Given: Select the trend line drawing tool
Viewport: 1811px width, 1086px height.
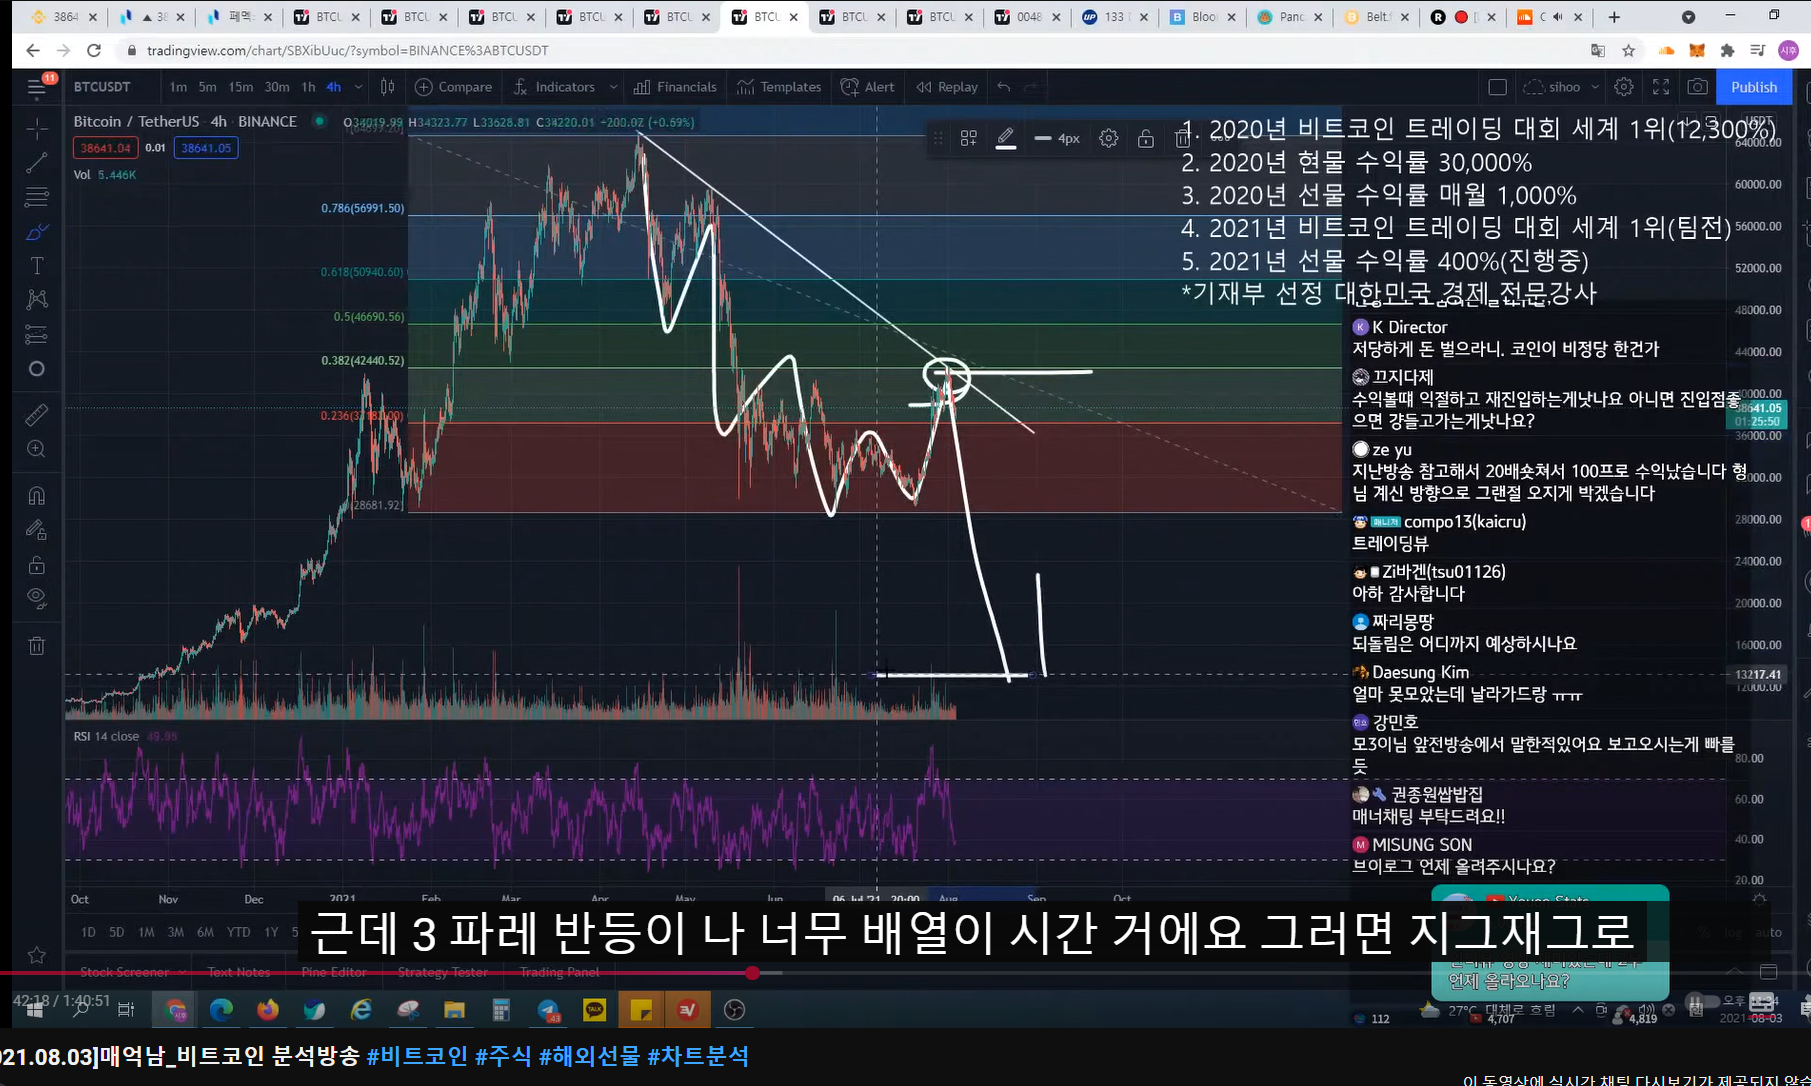Looking at the screenshot, I should [x=37, y=162].
